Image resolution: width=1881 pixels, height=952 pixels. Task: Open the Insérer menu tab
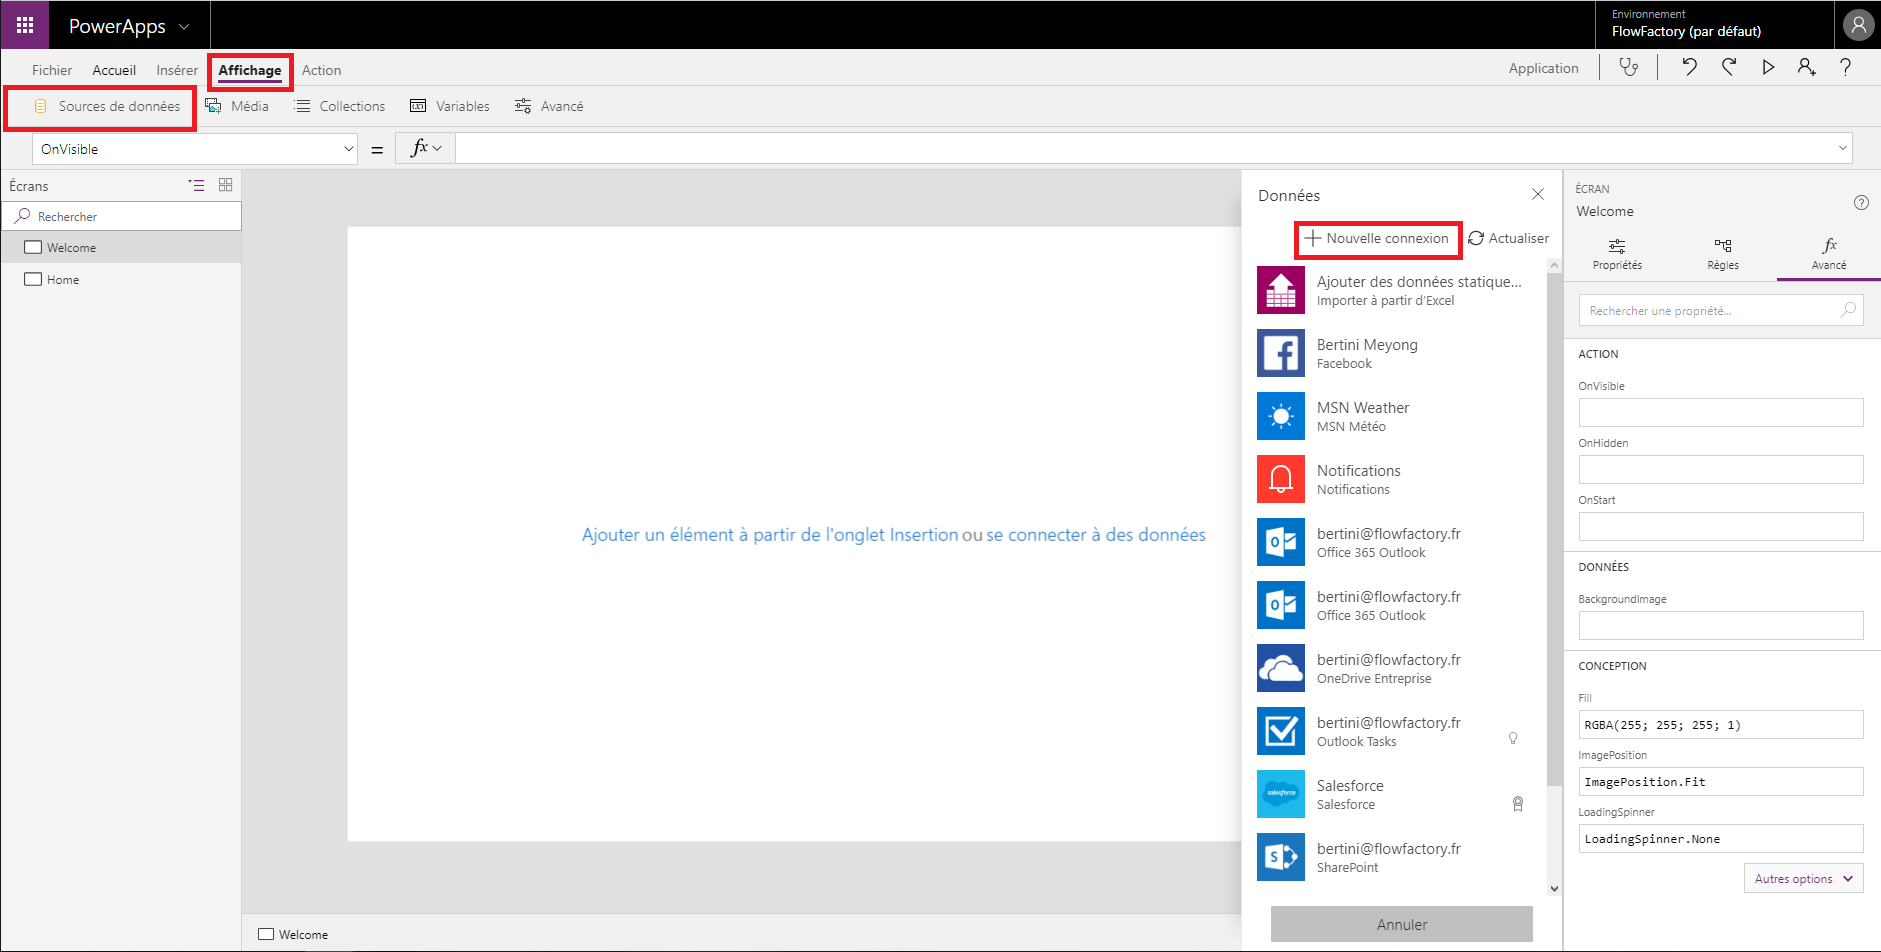[177, 70]
